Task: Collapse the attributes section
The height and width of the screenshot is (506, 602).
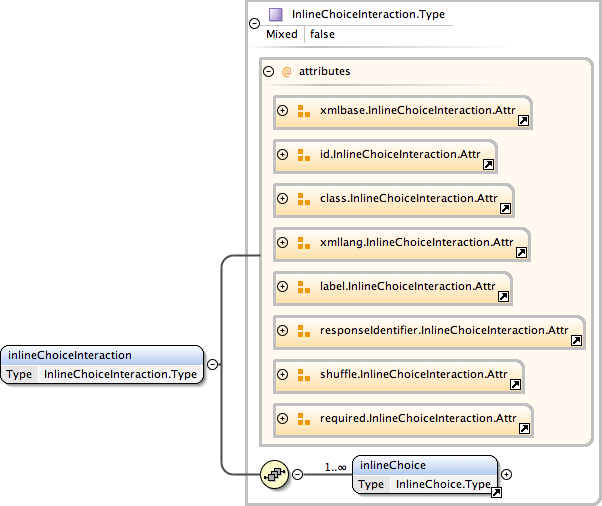Action: pos(268,72)
